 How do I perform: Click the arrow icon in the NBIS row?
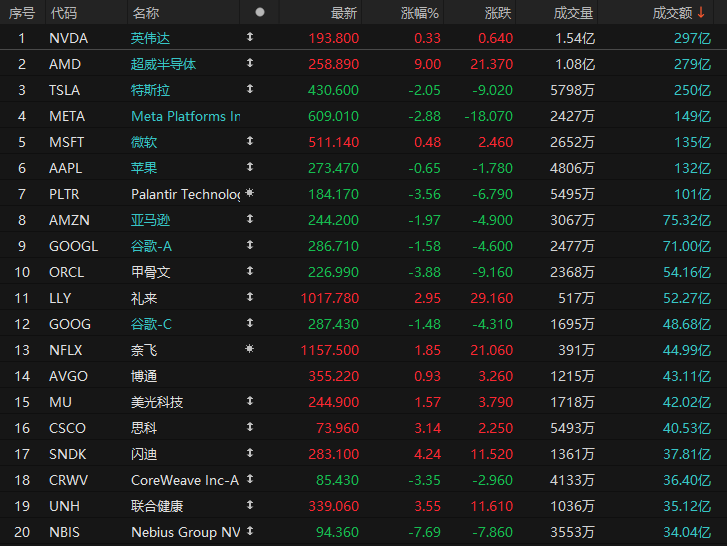click(250, 531)
